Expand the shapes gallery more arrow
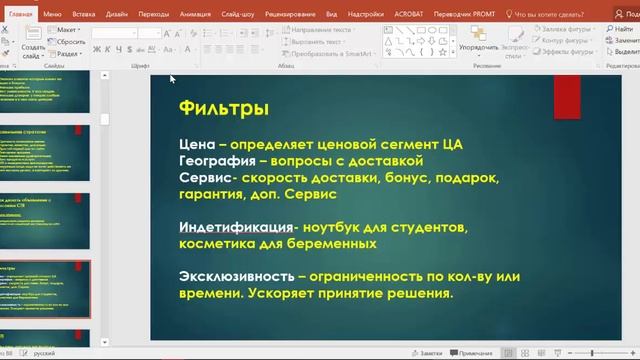The image size is (640, 360). tap(453, 52)
